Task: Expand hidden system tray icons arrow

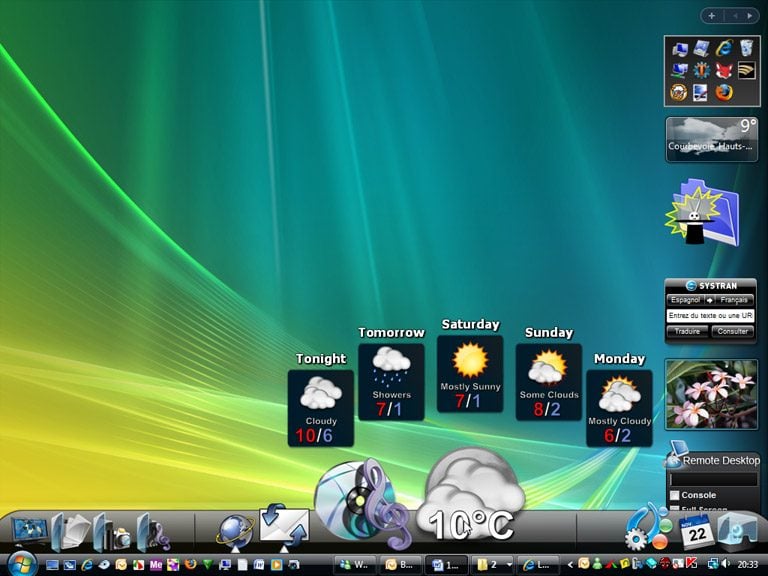Action: (x=570, y=565)
